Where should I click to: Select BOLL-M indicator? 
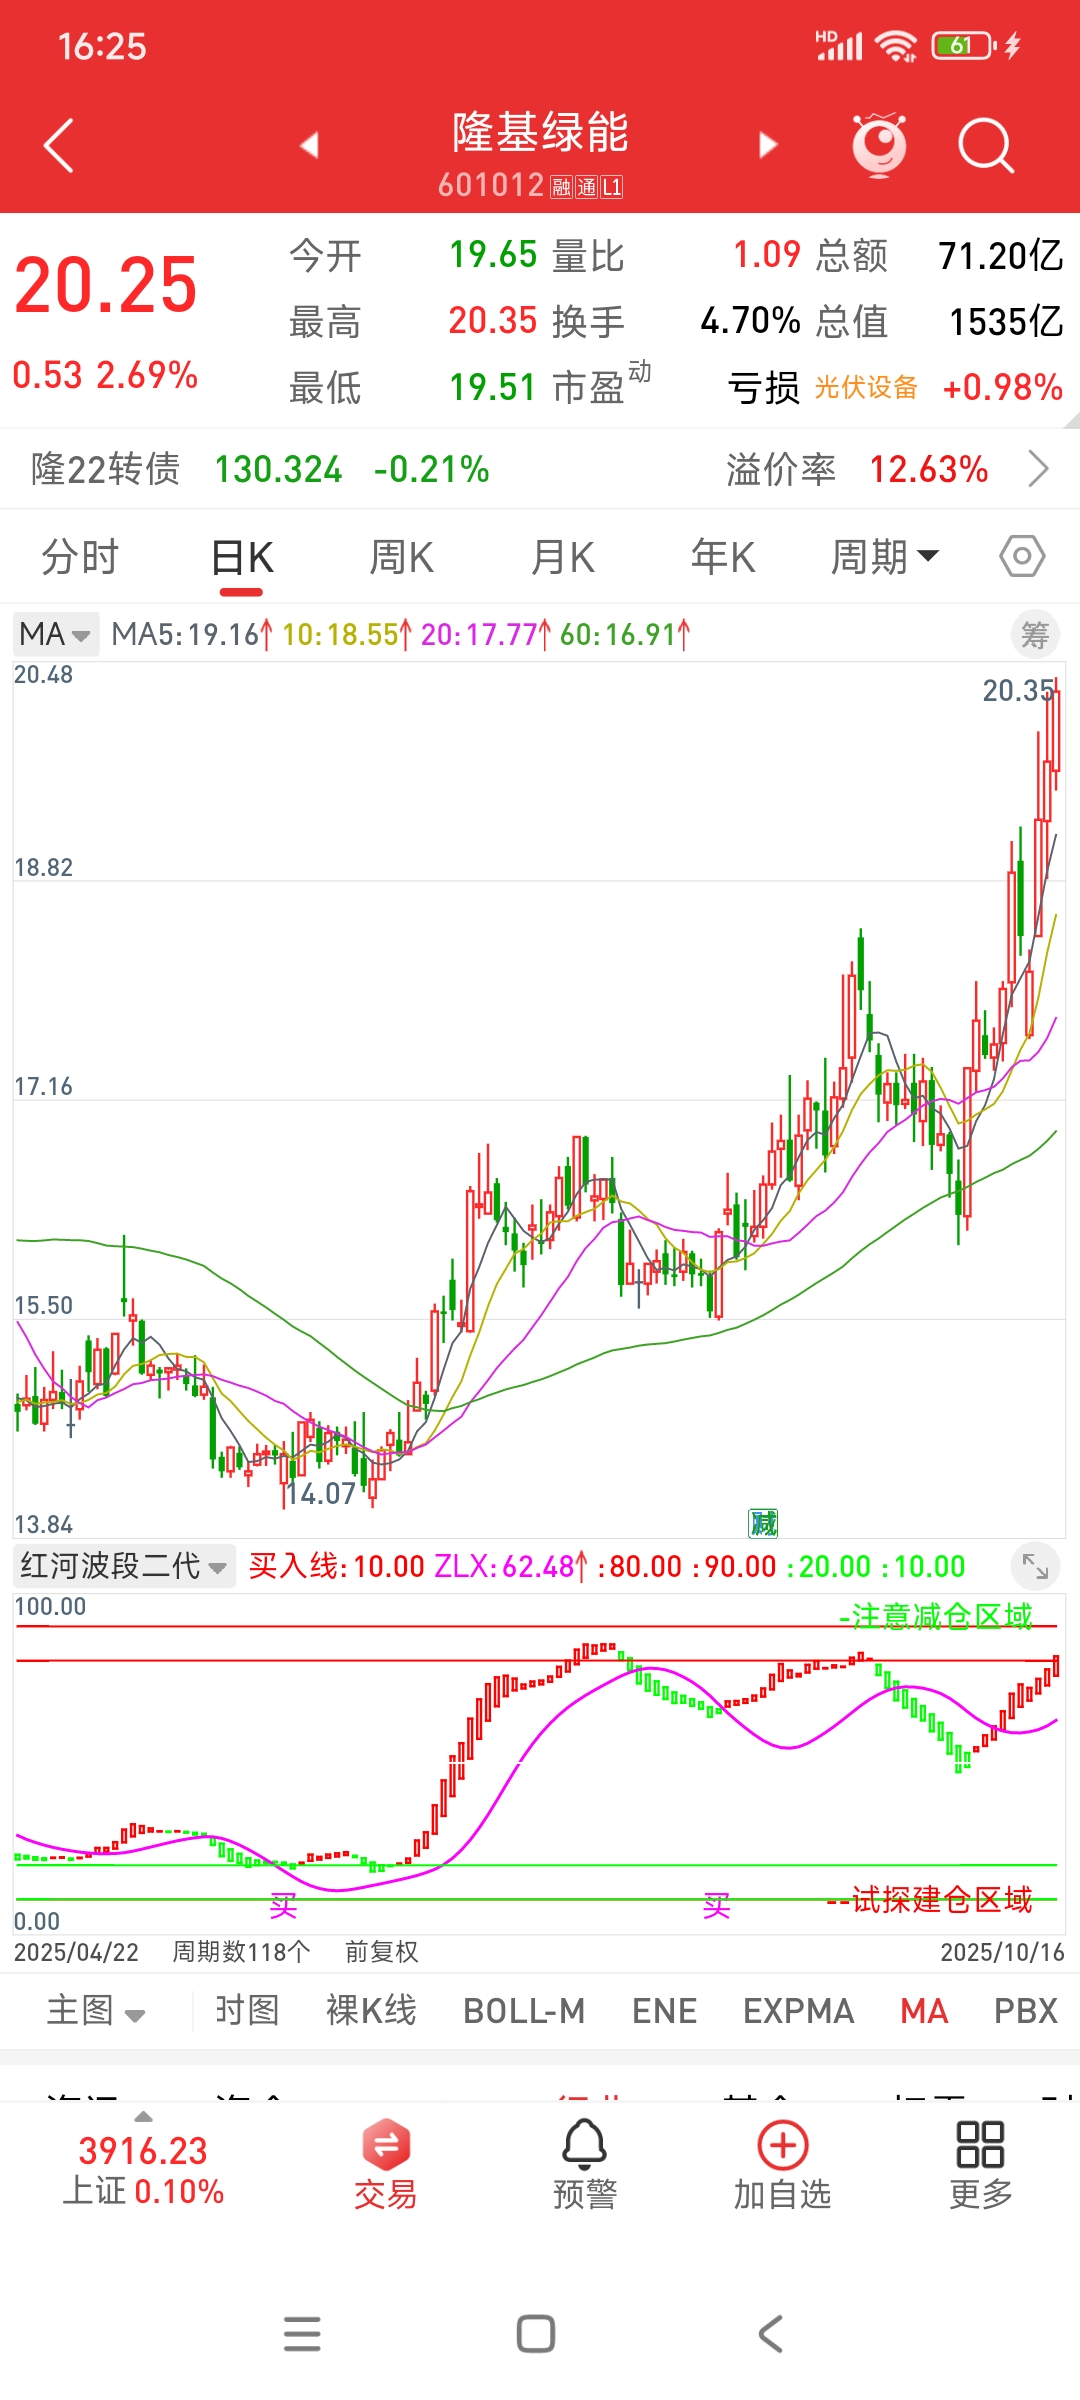524,2011
